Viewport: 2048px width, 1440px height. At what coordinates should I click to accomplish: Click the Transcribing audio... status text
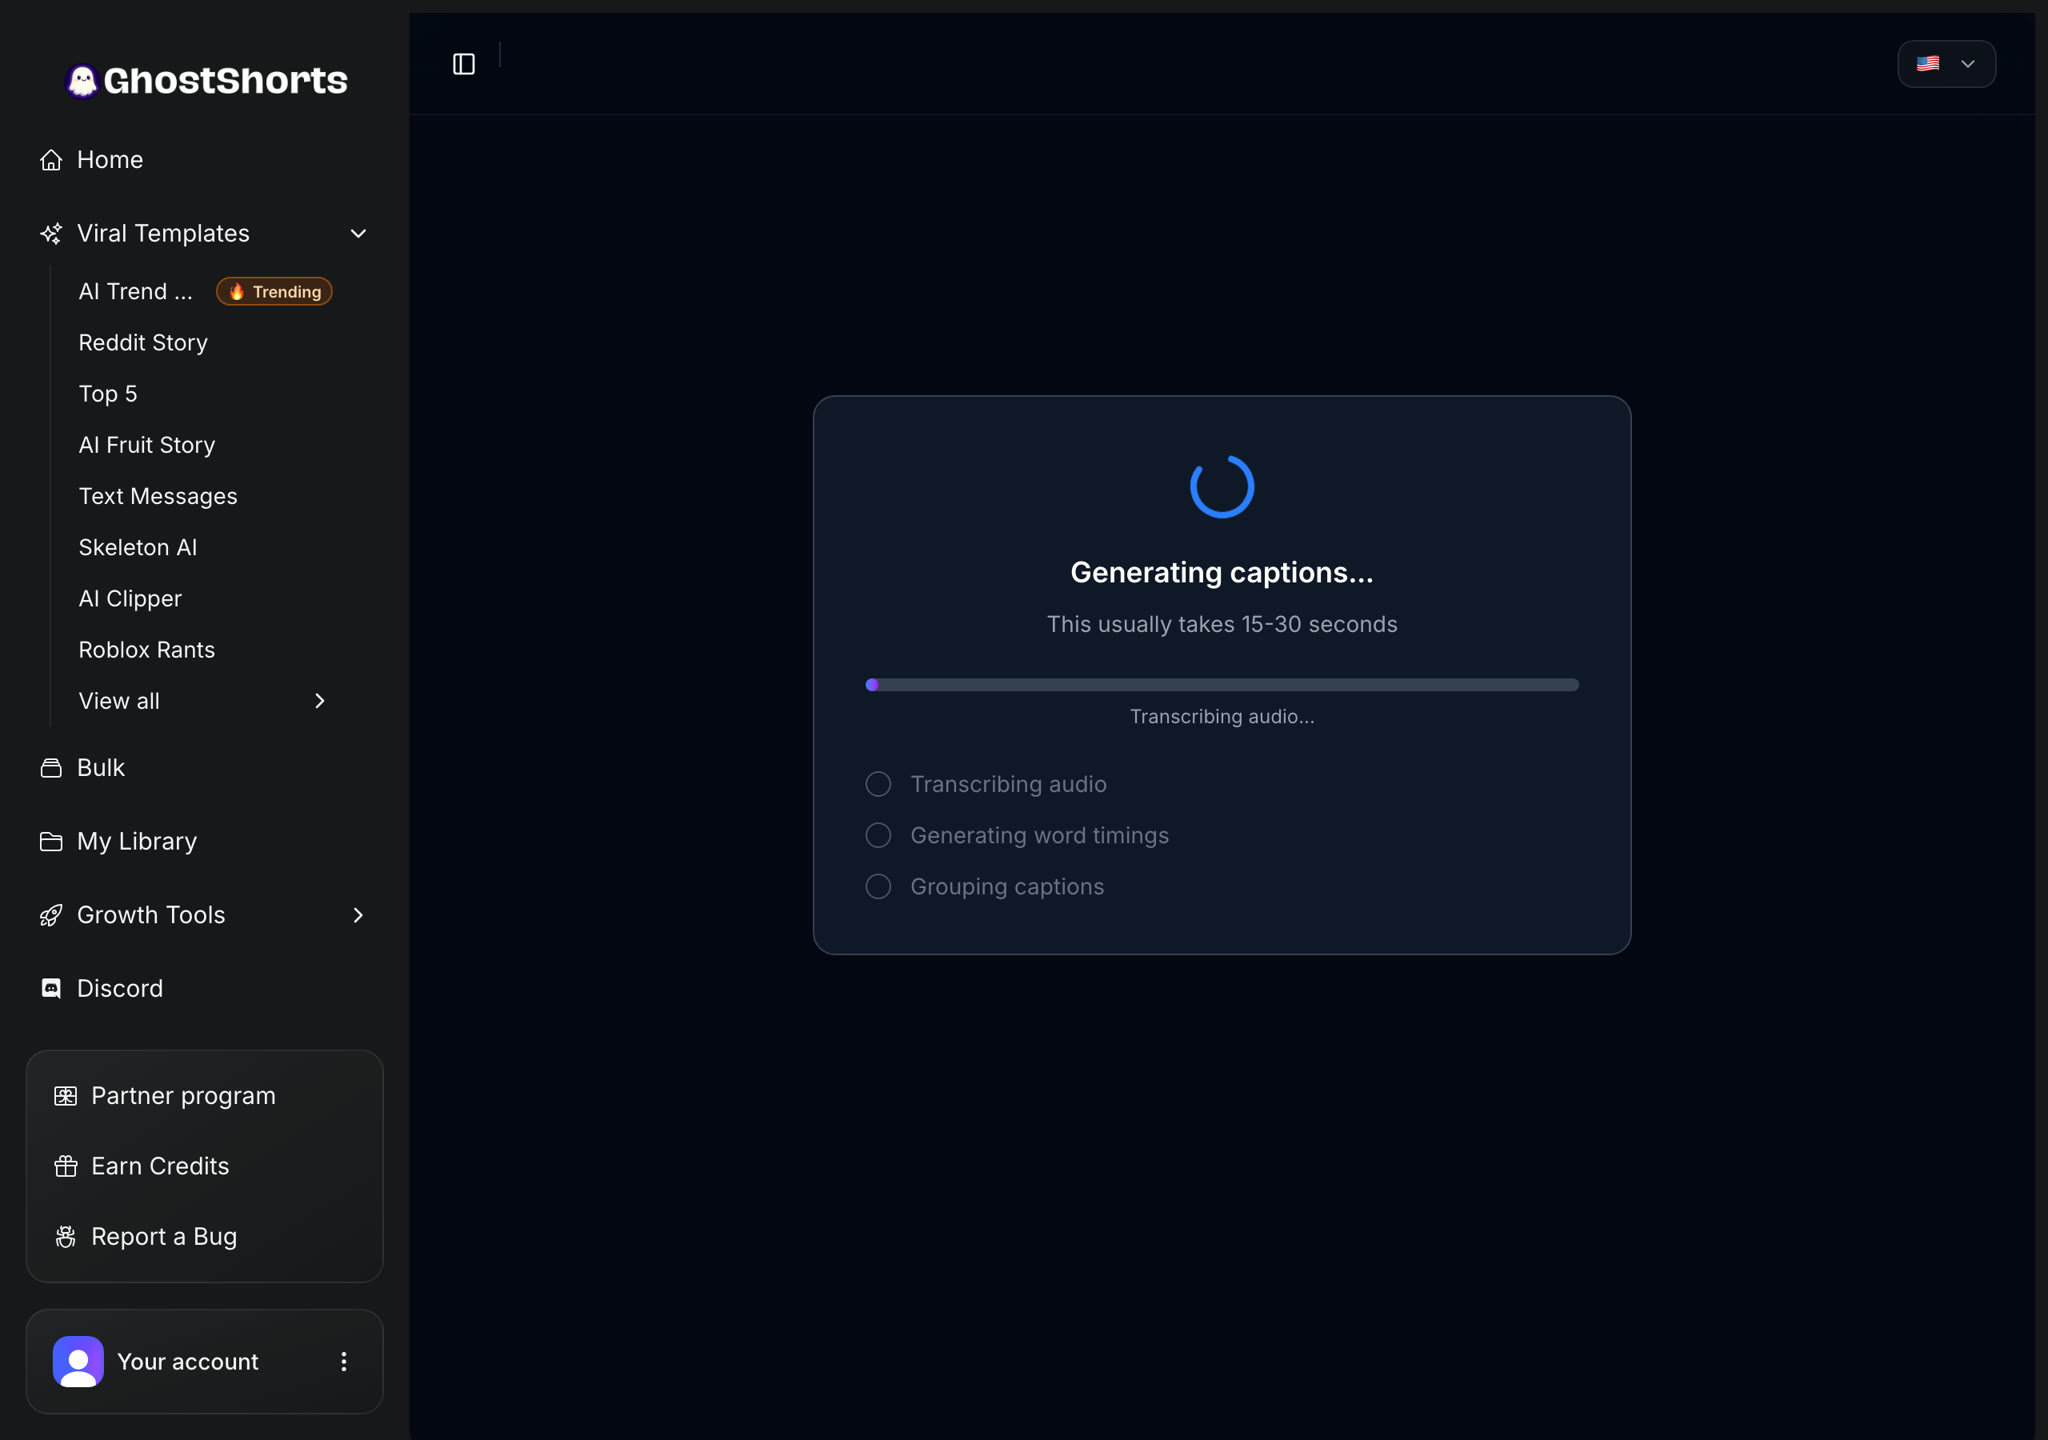tap(1222, 717)
